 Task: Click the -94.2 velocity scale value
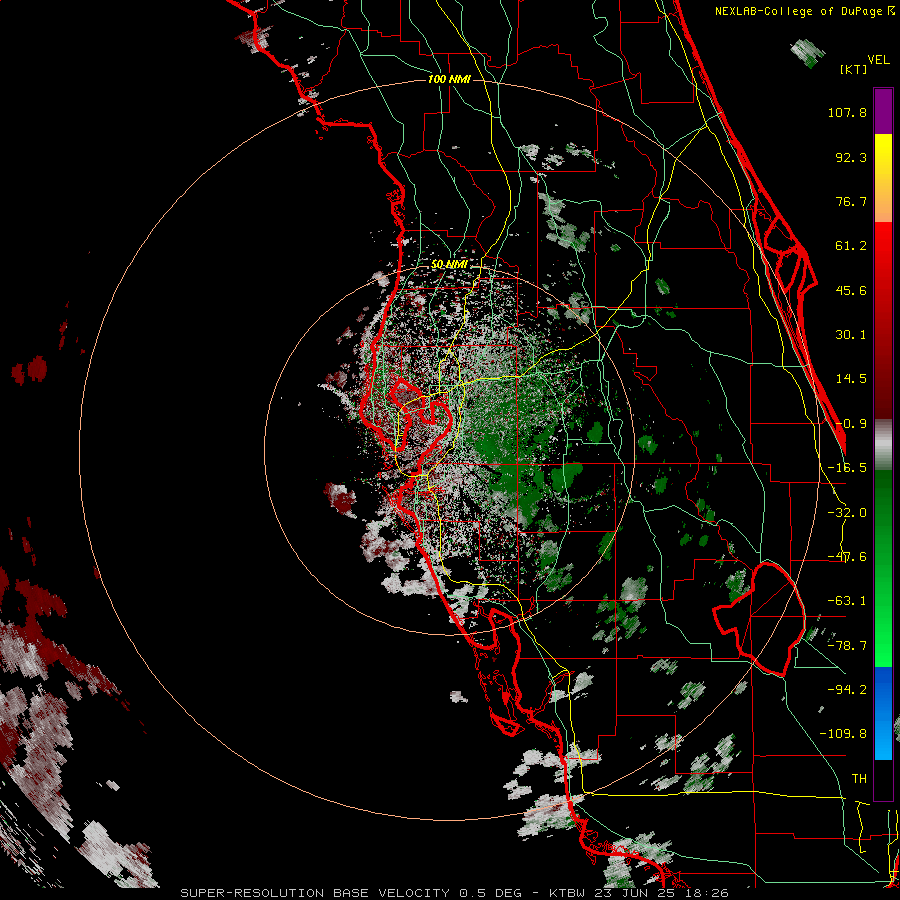[847, 689]
